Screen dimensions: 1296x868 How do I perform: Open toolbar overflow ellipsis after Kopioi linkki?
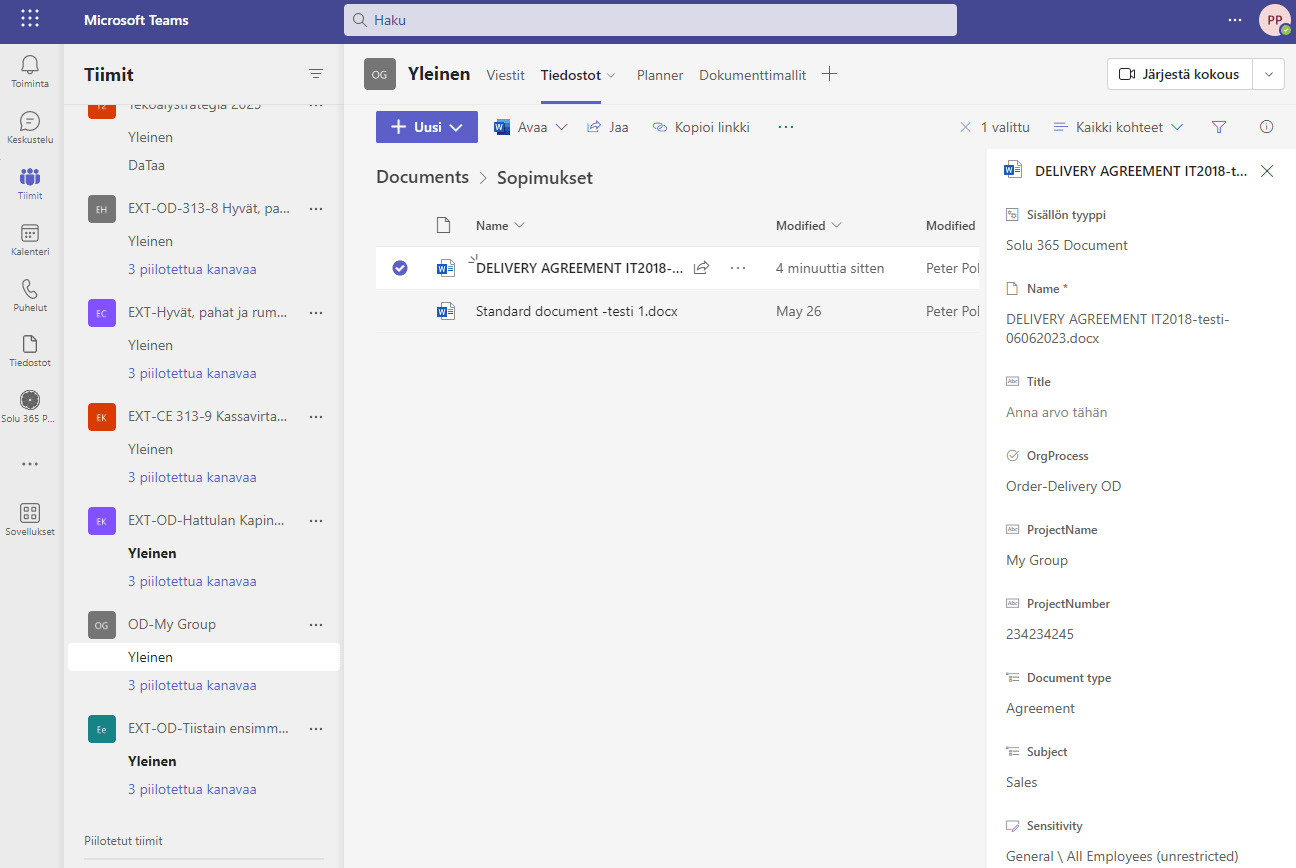[x=786, y=127]
